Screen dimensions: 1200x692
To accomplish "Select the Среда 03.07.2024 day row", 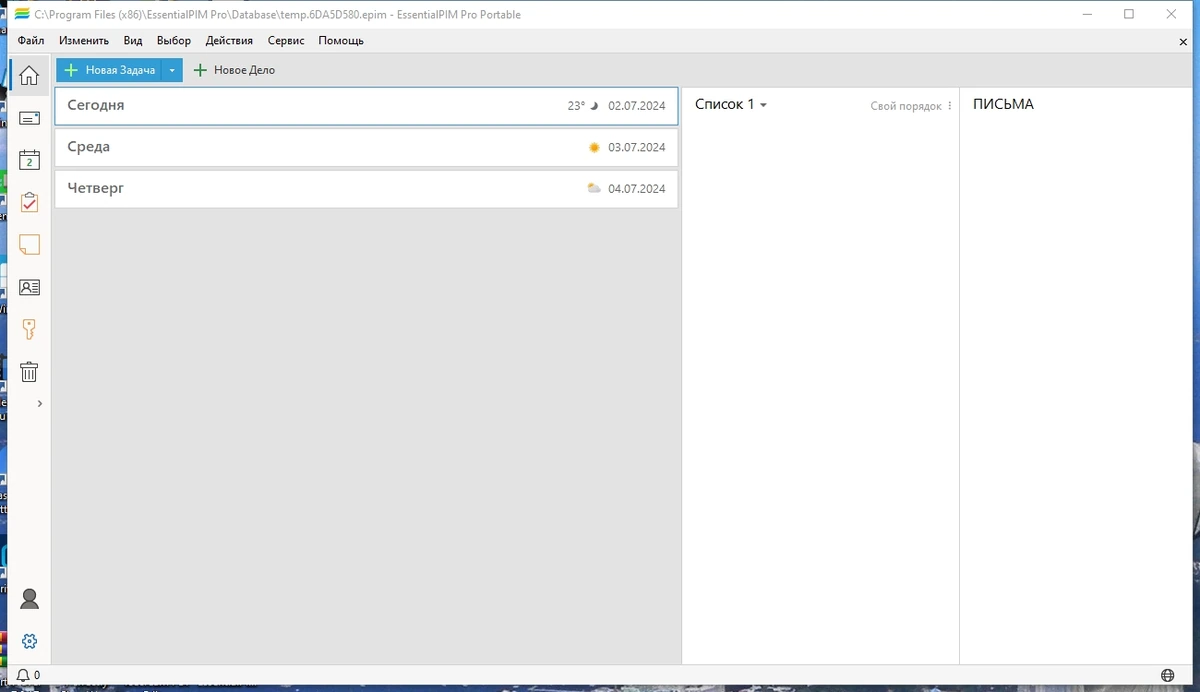I will pos(366,147).
